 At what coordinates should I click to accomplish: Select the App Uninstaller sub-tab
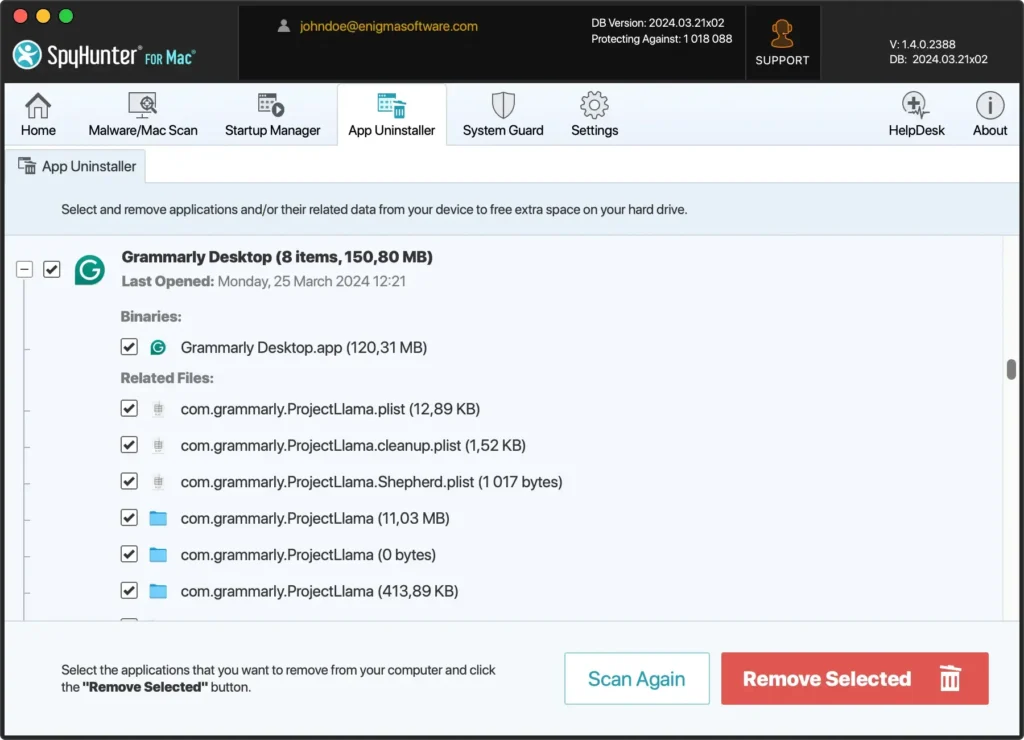pyautogui.click(x=77, y=167)
